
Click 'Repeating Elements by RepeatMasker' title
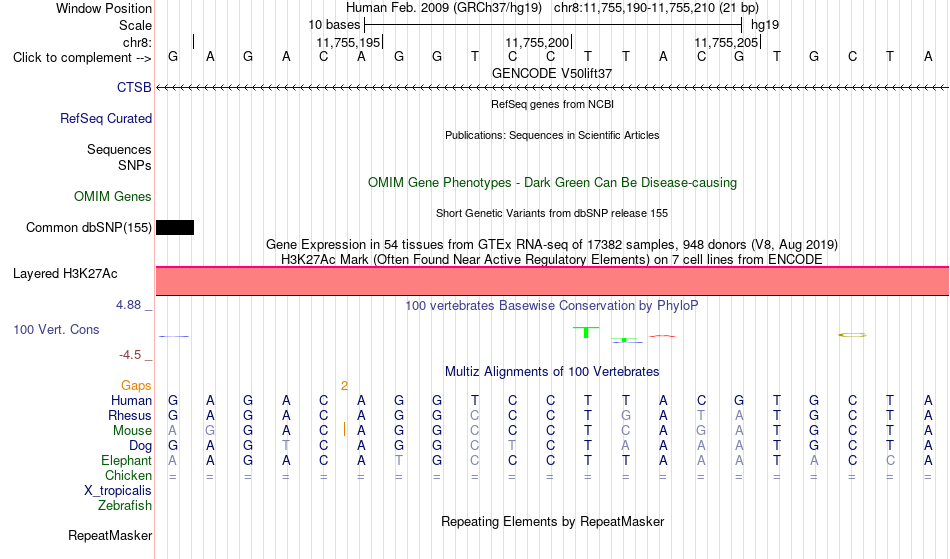click(x=552, y=522)
